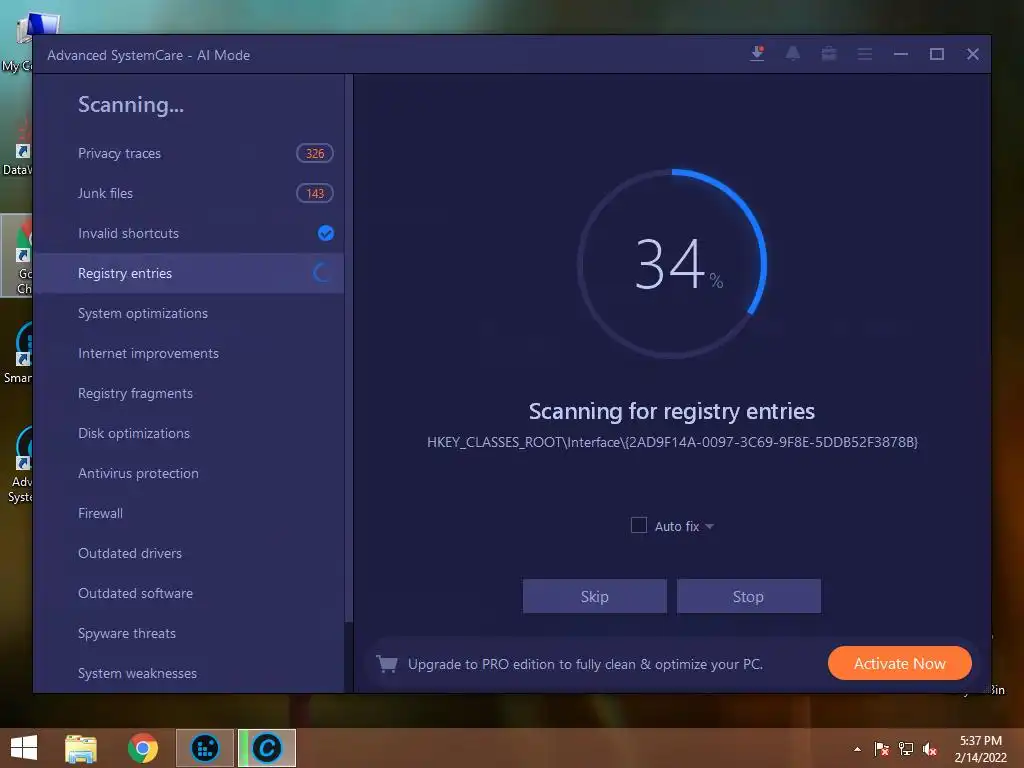Click the Scanning... header
The width and height of the screenshot is (1024, 768).
coord(131,104)
